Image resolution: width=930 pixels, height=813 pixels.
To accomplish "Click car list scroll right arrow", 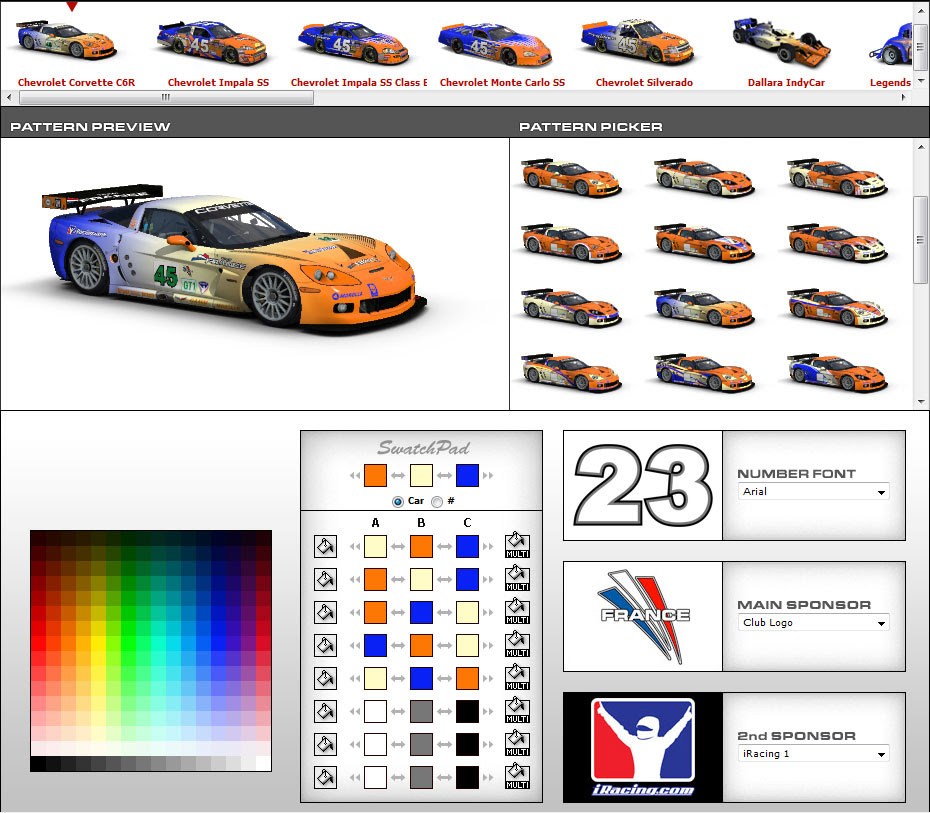I will (x=903, y=97).
